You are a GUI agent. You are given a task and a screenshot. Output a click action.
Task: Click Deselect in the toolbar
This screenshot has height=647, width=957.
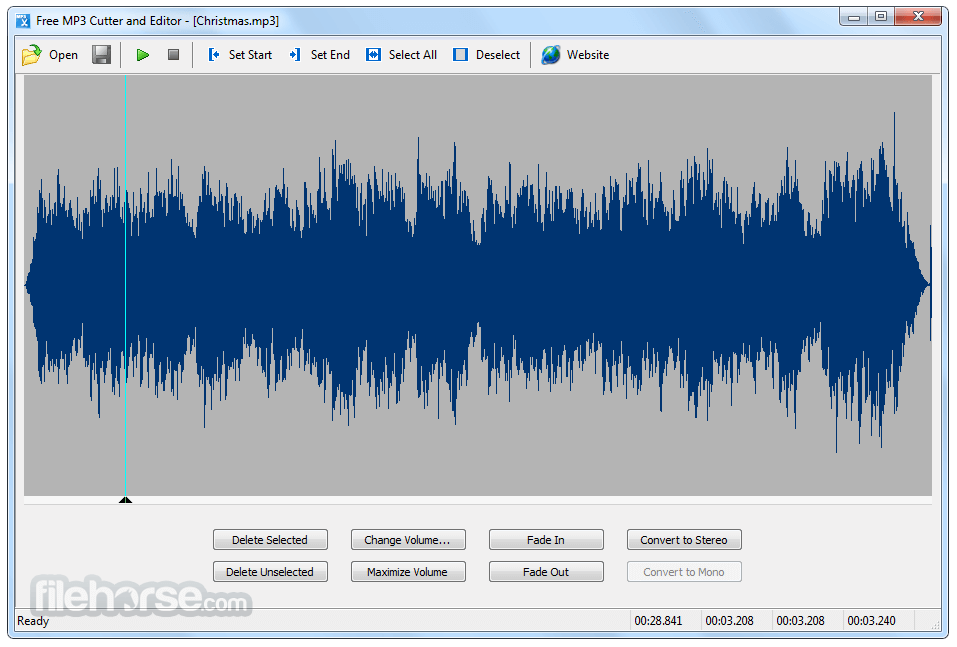coord(486,55)
